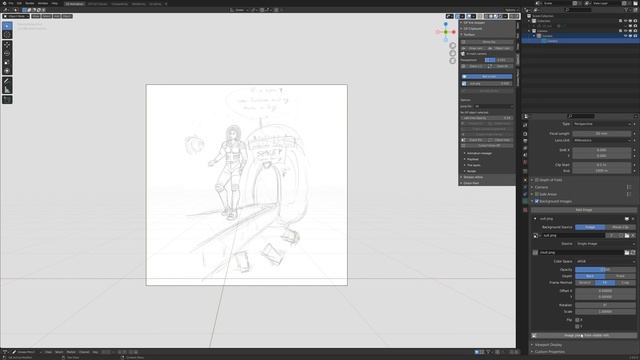Select the Add Cube tool
Screen dimensions: 640x360
coord(7,100)
